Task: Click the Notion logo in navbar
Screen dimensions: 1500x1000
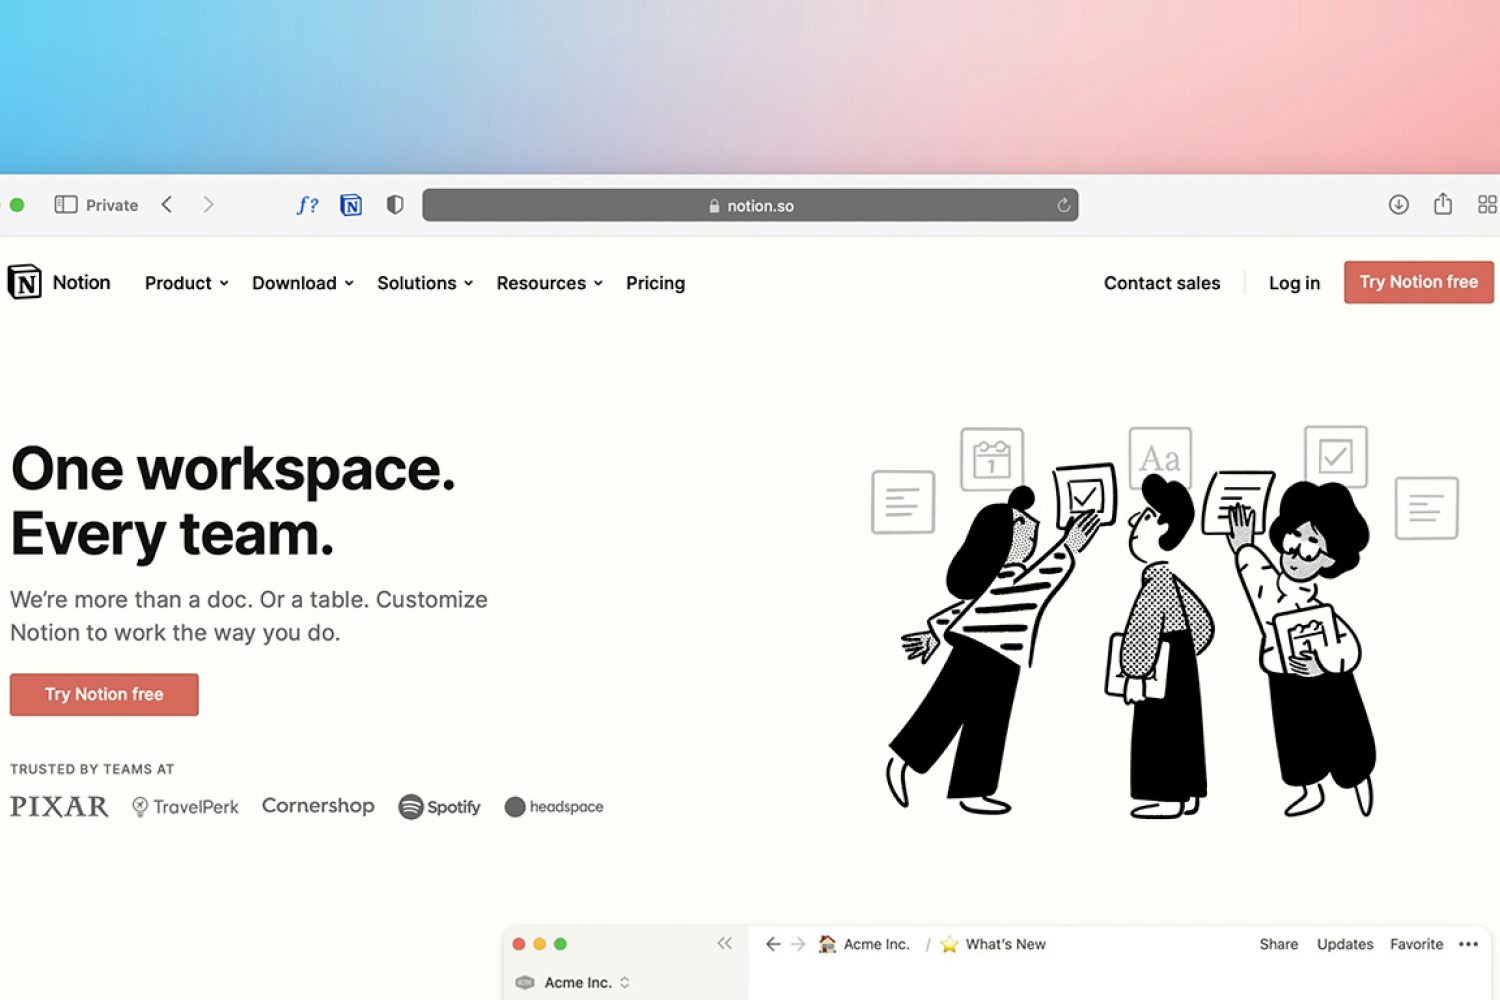Action: click(x=59, y=282)
